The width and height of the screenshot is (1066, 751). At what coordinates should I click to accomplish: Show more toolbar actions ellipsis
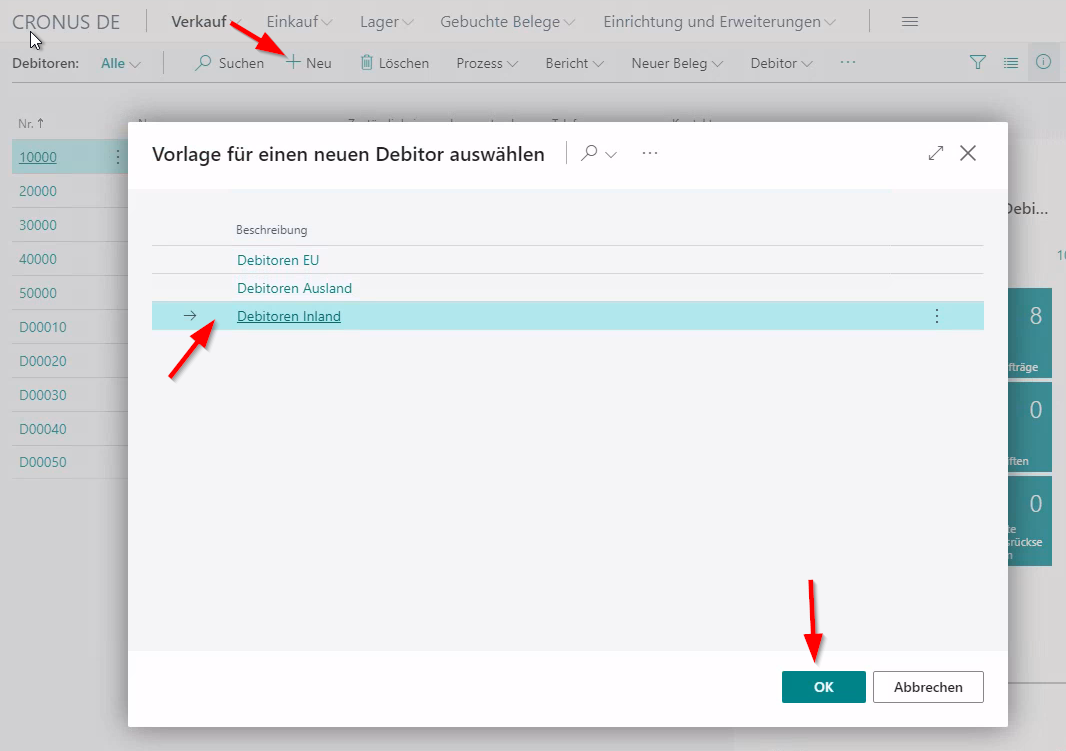pyautogui.click(x=847, y=63)
